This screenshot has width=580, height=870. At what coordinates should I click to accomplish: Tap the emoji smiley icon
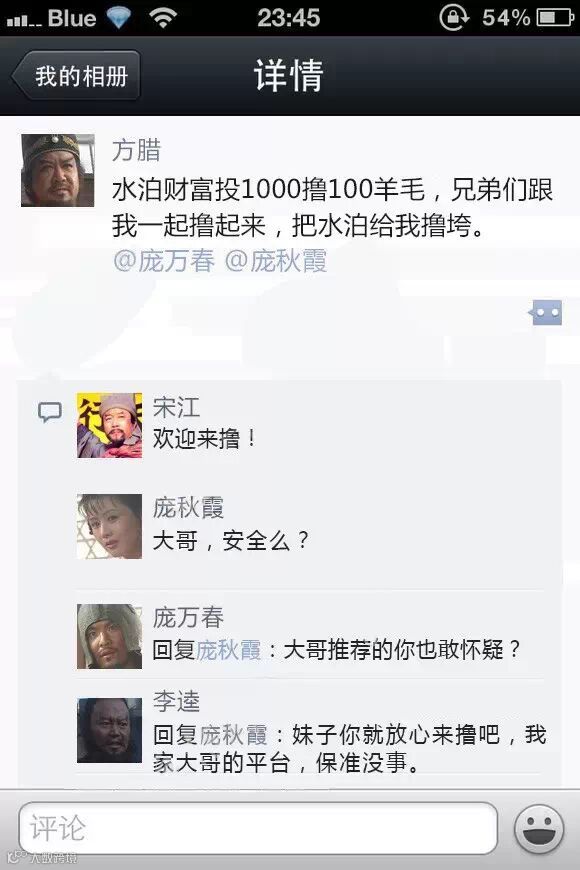point(539,829)
